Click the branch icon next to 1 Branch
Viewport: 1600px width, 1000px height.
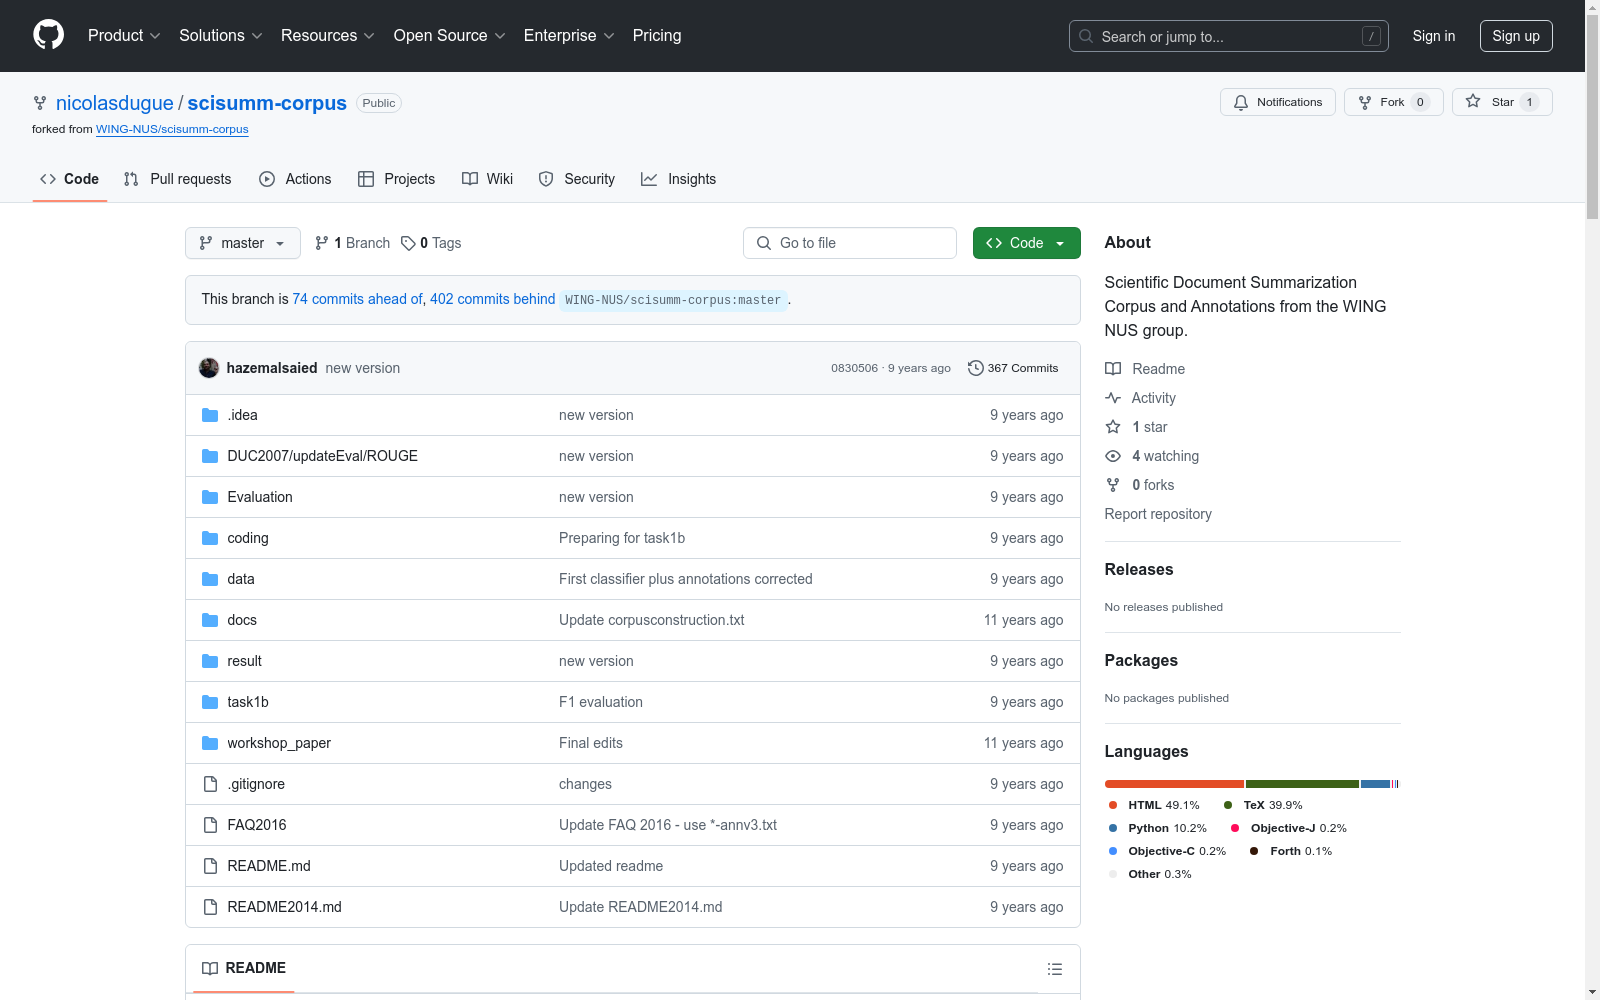(x=322, y=243)
